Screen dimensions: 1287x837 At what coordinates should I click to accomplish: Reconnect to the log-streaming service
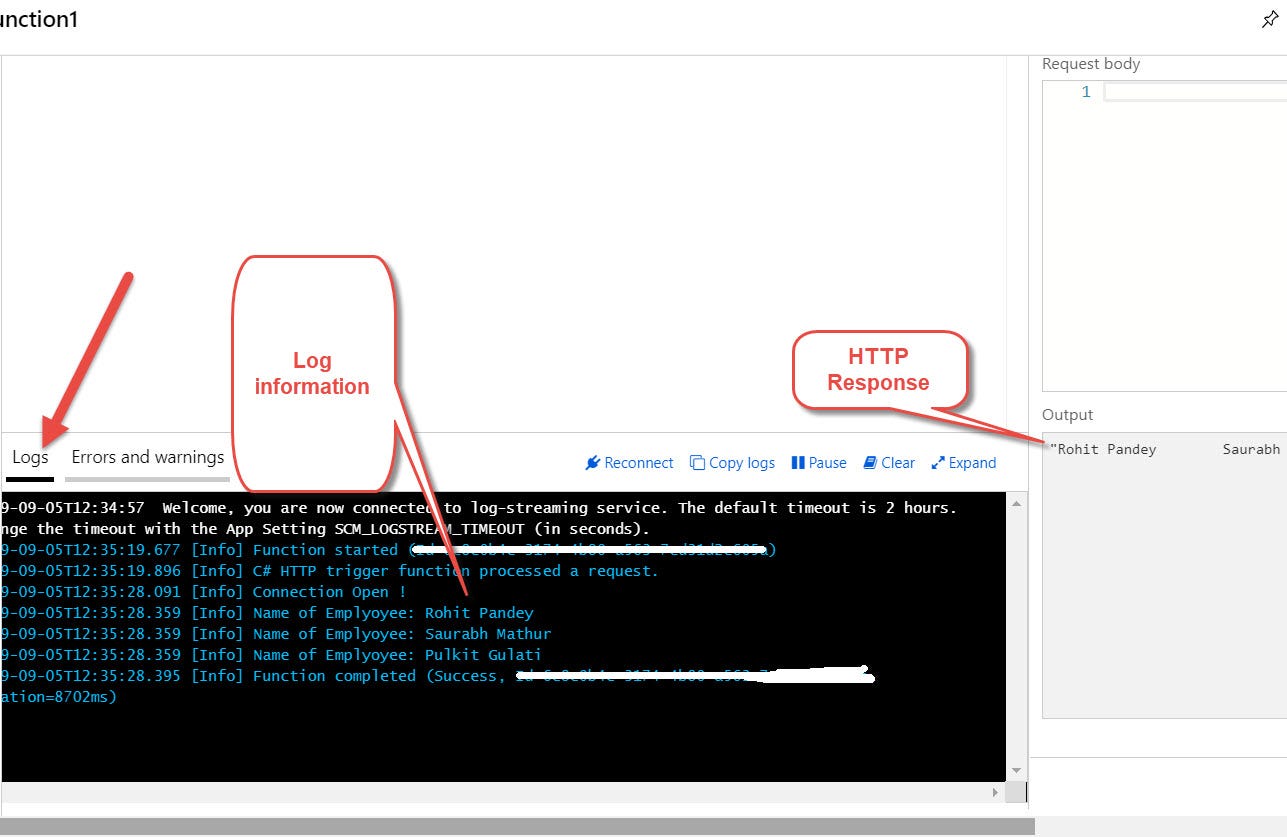coord(630,462)
